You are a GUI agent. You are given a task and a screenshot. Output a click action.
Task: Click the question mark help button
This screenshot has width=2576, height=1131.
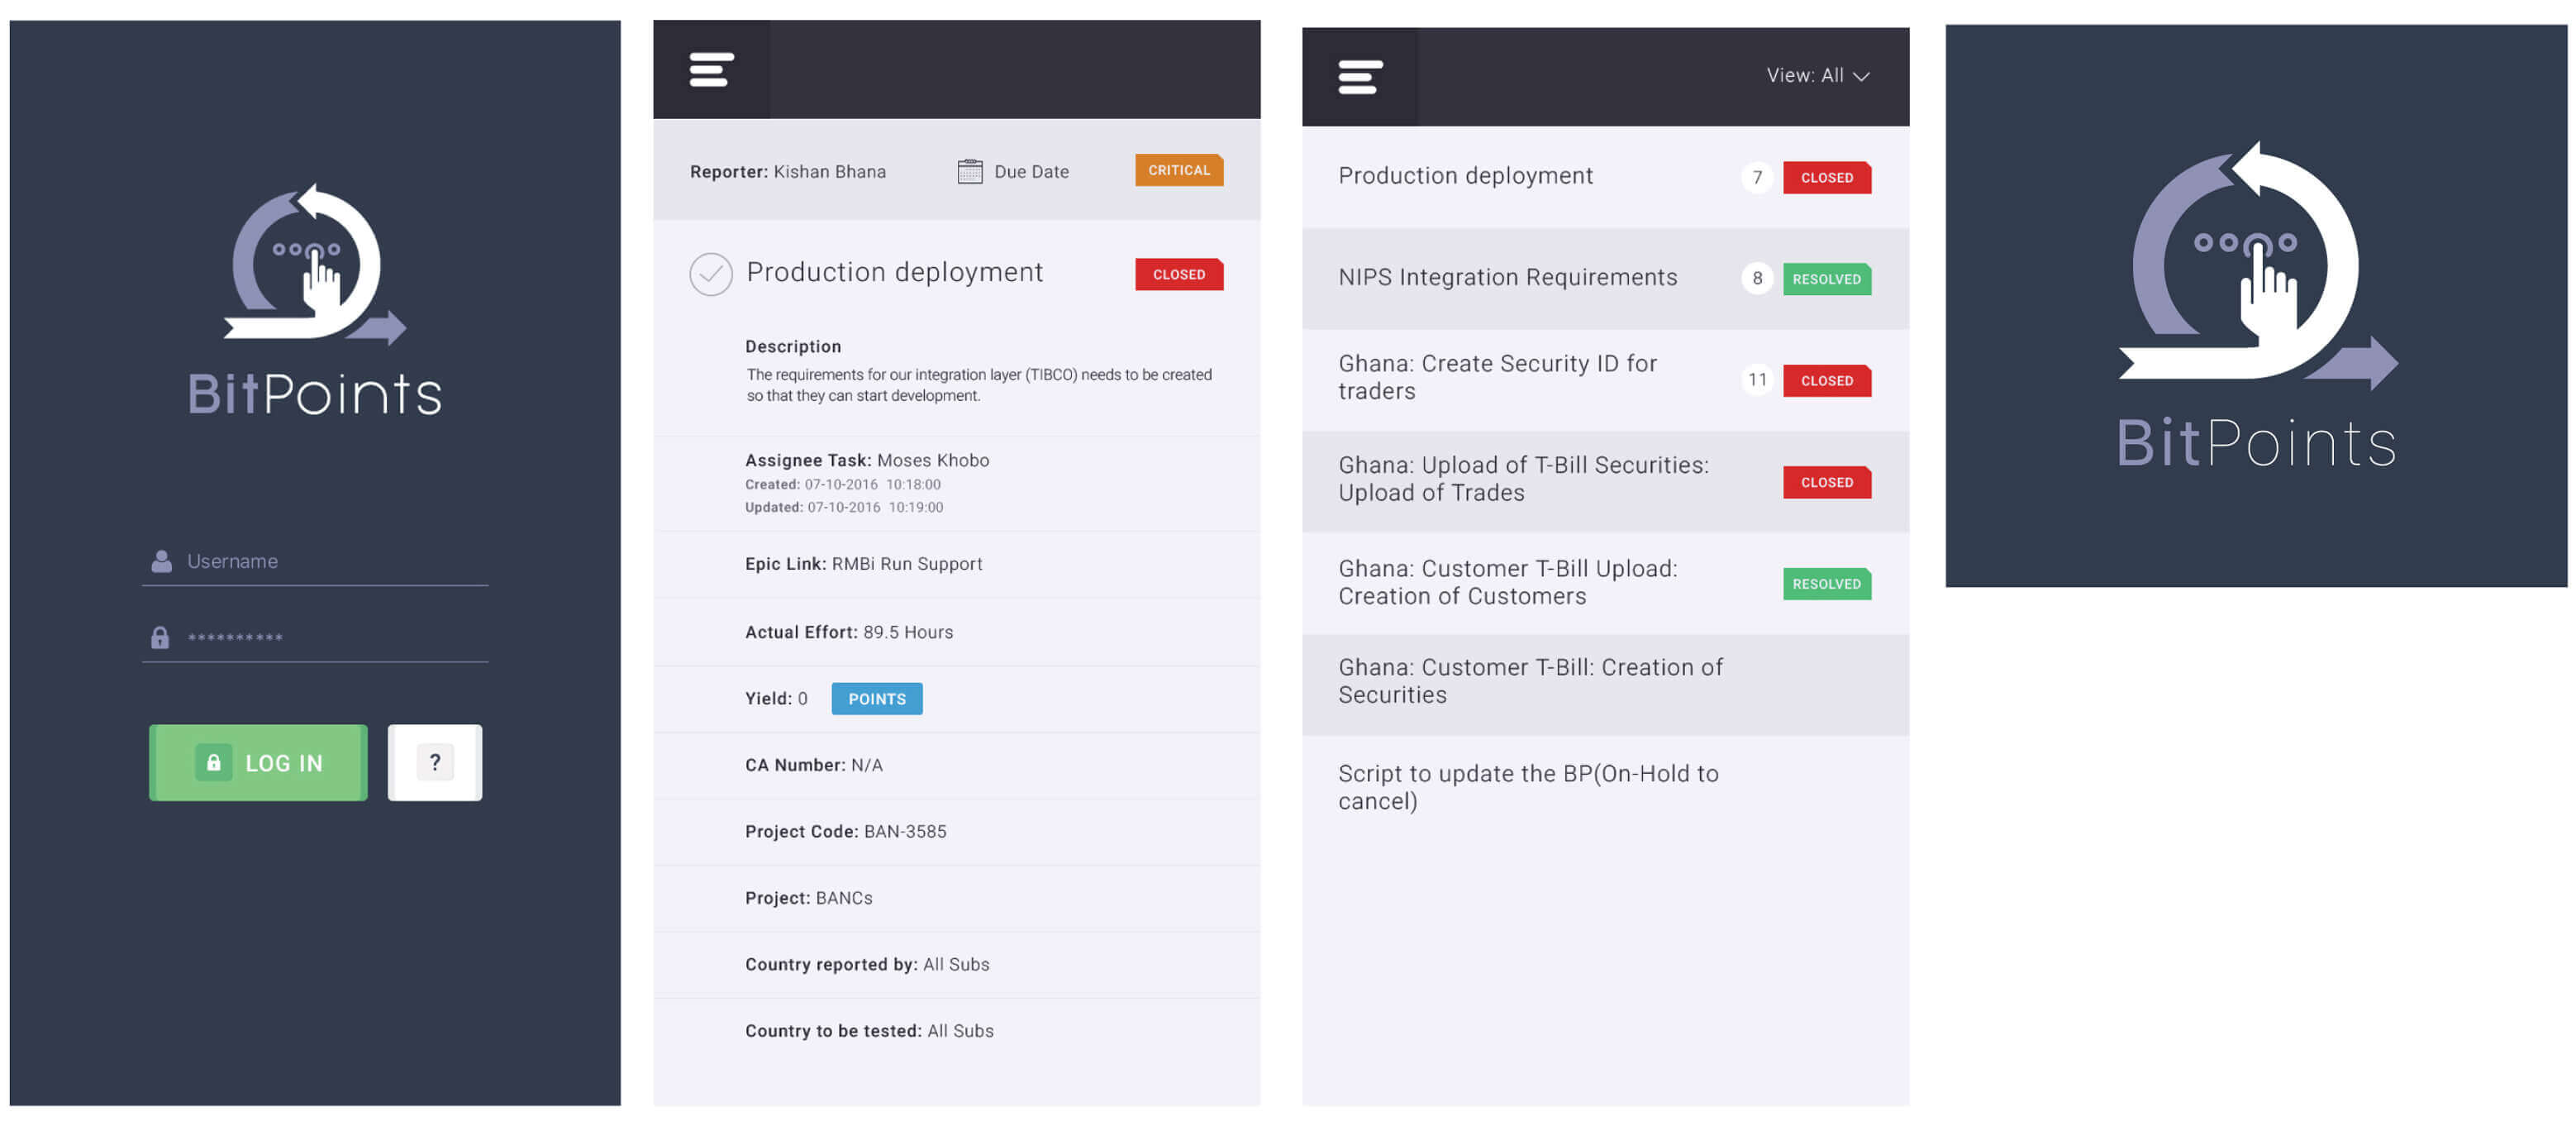point(435,763)
